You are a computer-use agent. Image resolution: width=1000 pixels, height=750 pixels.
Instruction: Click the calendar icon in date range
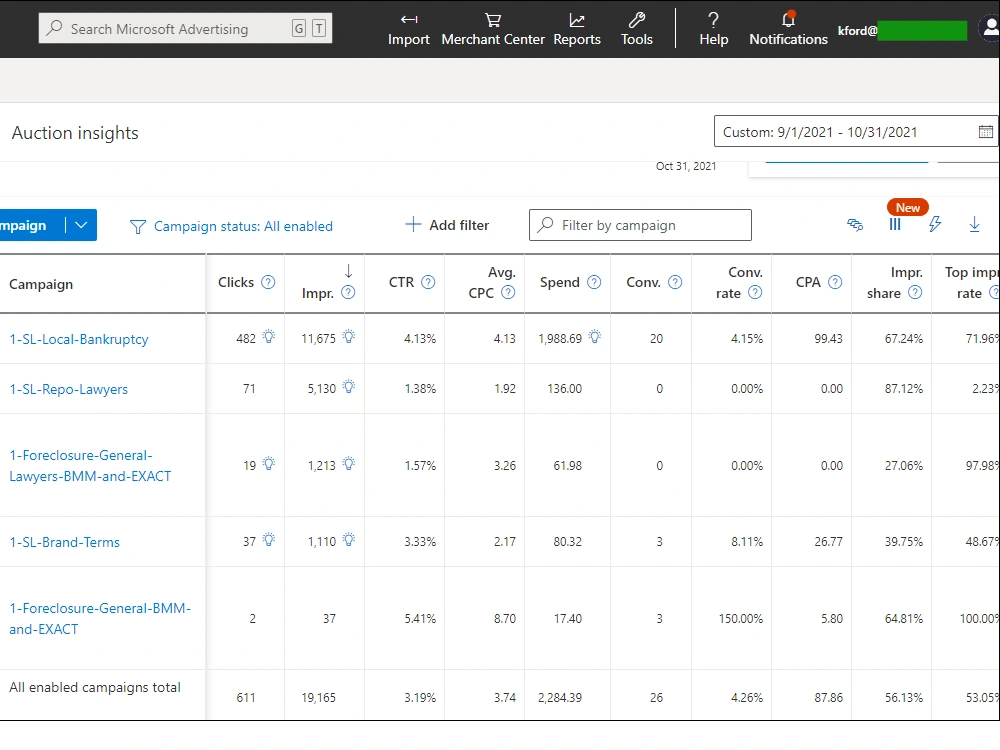(x=985, y=131)
